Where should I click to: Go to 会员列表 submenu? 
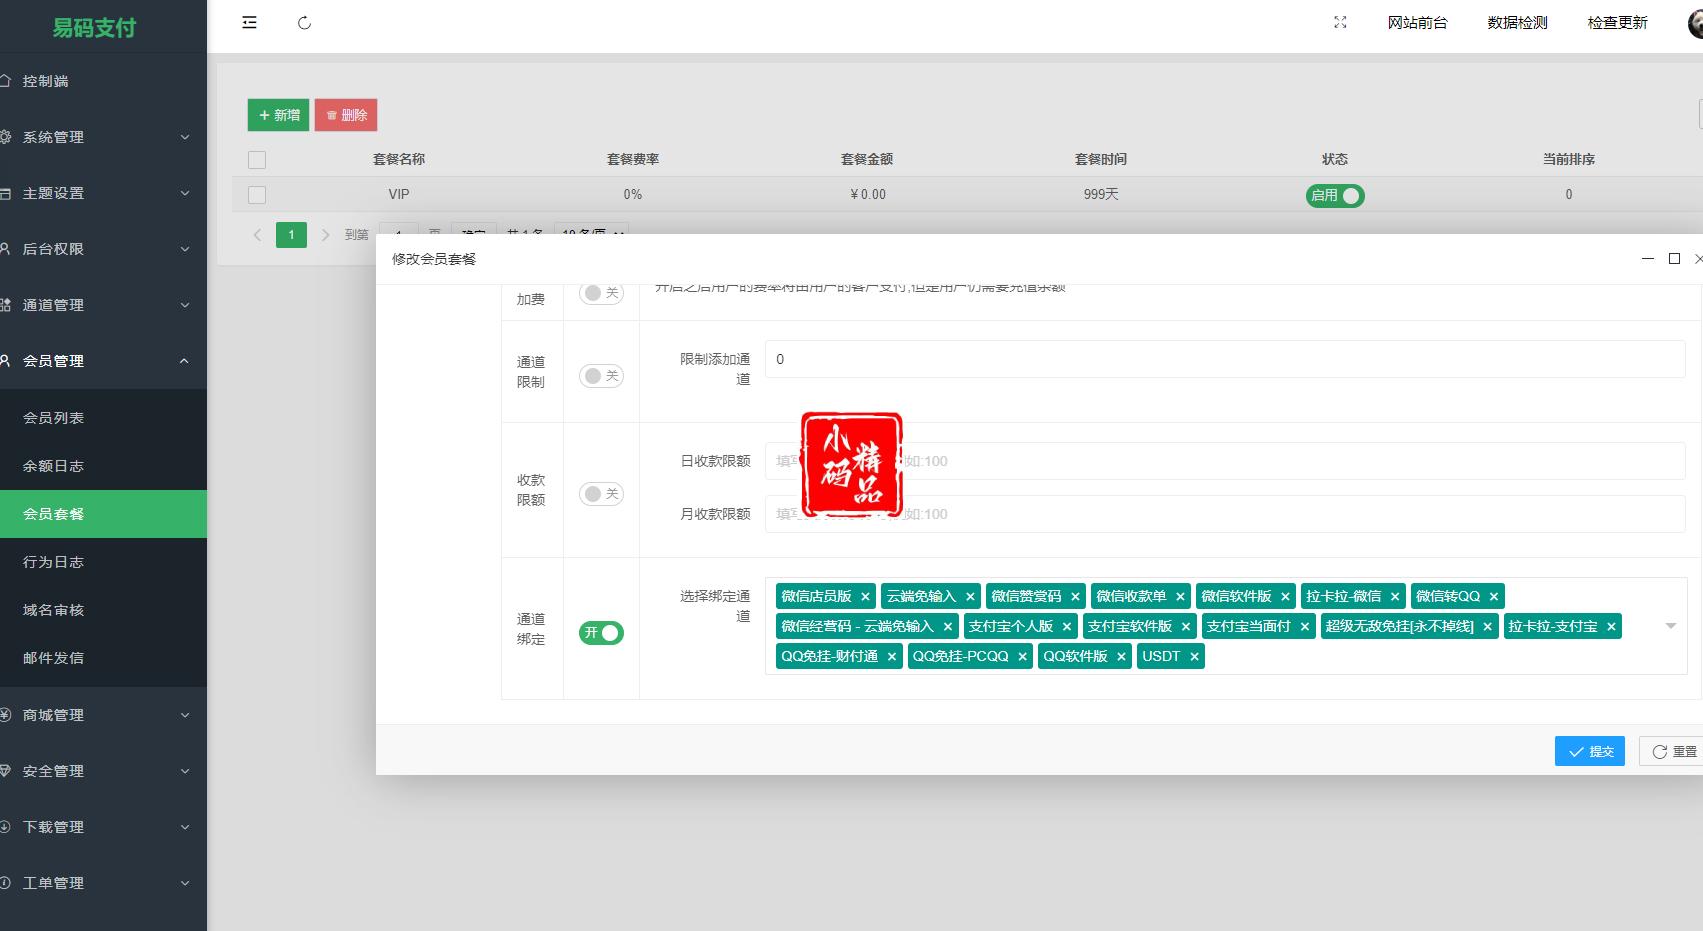(x=103, y=418)
